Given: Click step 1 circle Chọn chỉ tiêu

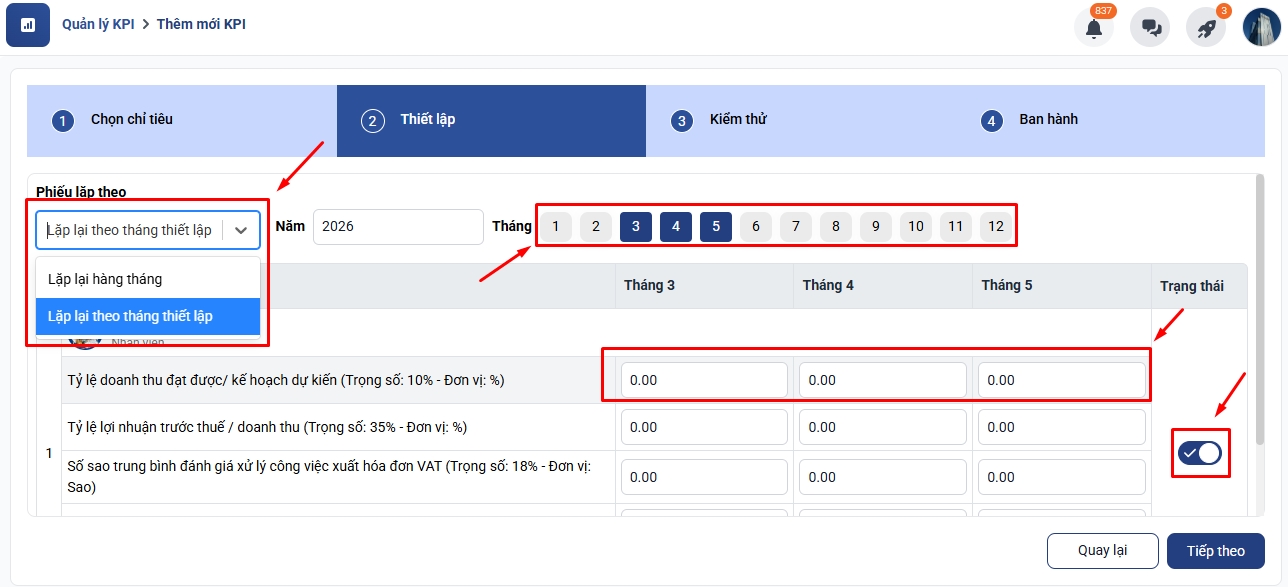Looking at the screenshot, I should tap(63, 121).
